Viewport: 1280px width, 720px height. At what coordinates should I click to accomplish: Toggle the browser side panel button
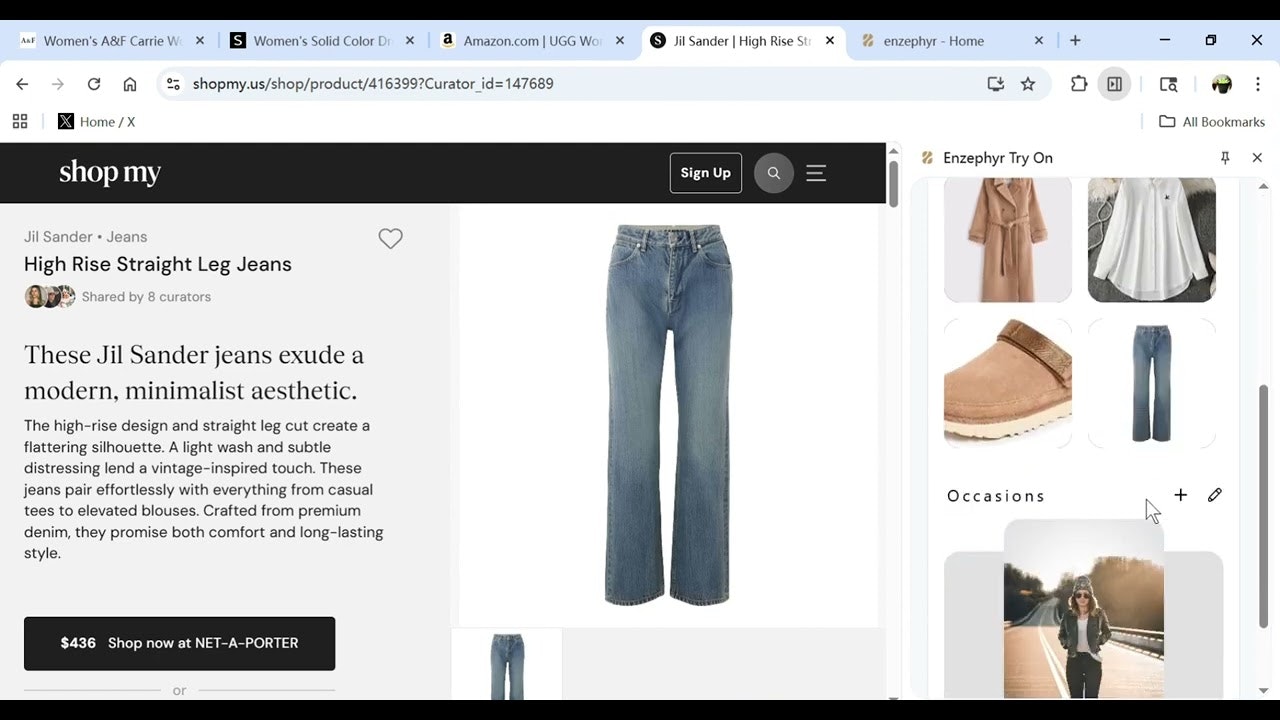pos(1114,84)
